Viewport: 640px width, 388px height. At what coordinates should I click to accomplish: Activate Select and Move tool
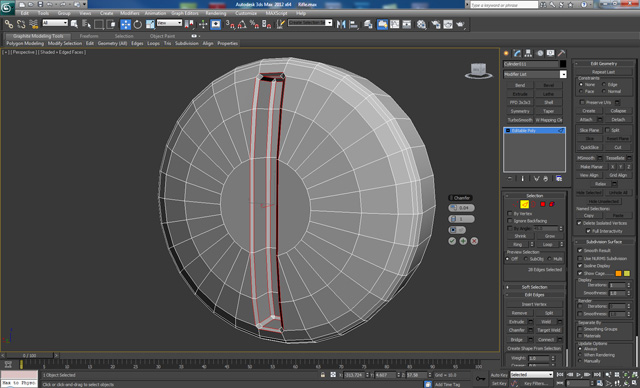125,24
